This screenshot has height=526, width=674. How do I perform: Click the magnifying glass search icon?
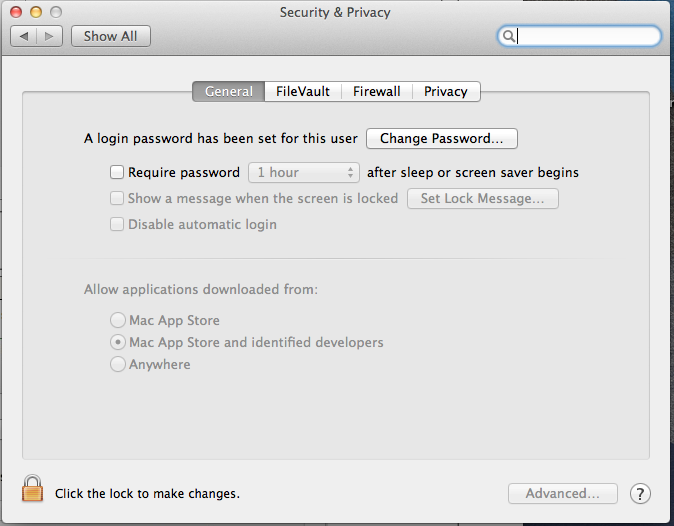tap(509, 36)
